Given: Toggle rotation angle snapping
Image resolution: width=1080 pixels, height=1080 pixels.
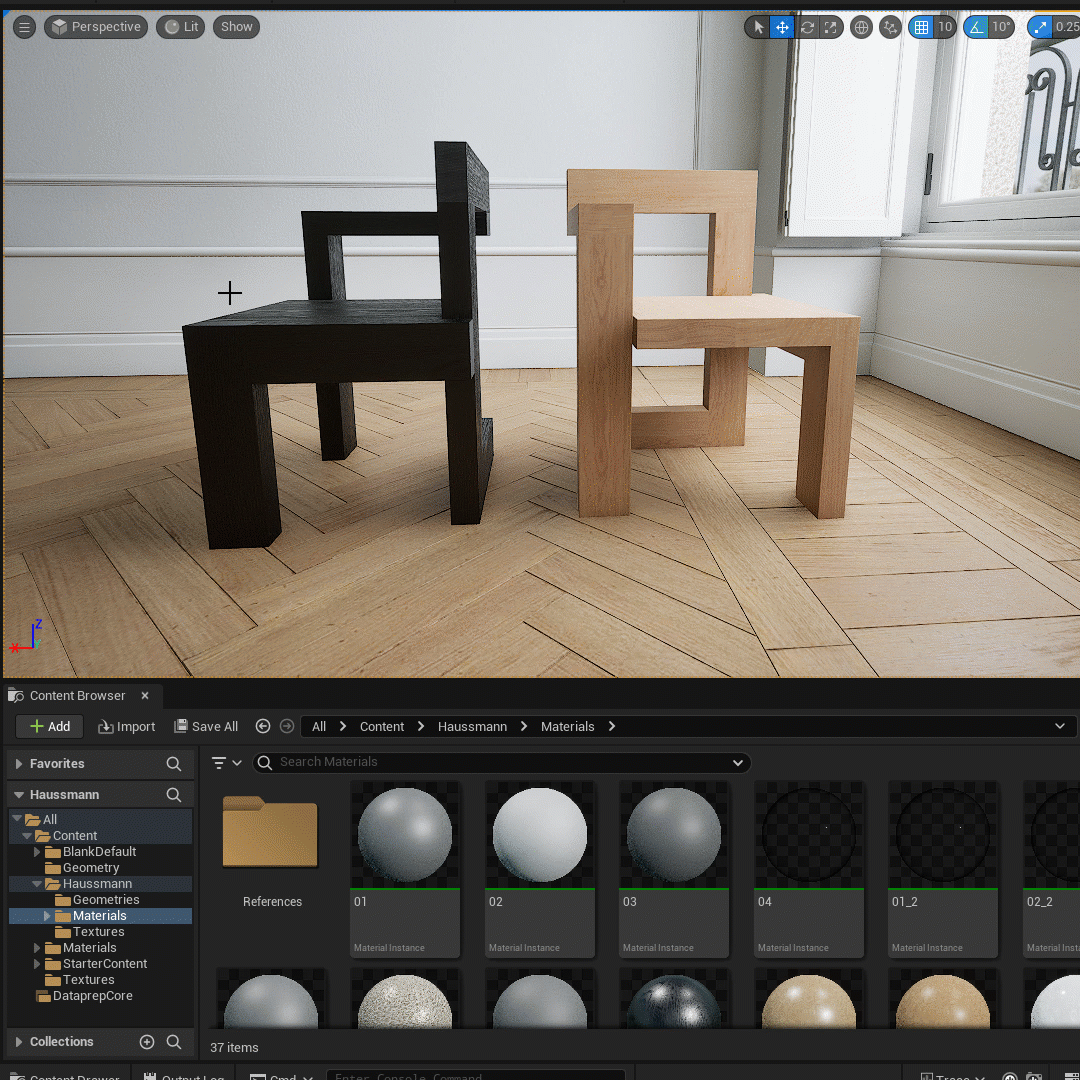Looking at the screenshot, I should pyautogui.click(x=976, y=27).
